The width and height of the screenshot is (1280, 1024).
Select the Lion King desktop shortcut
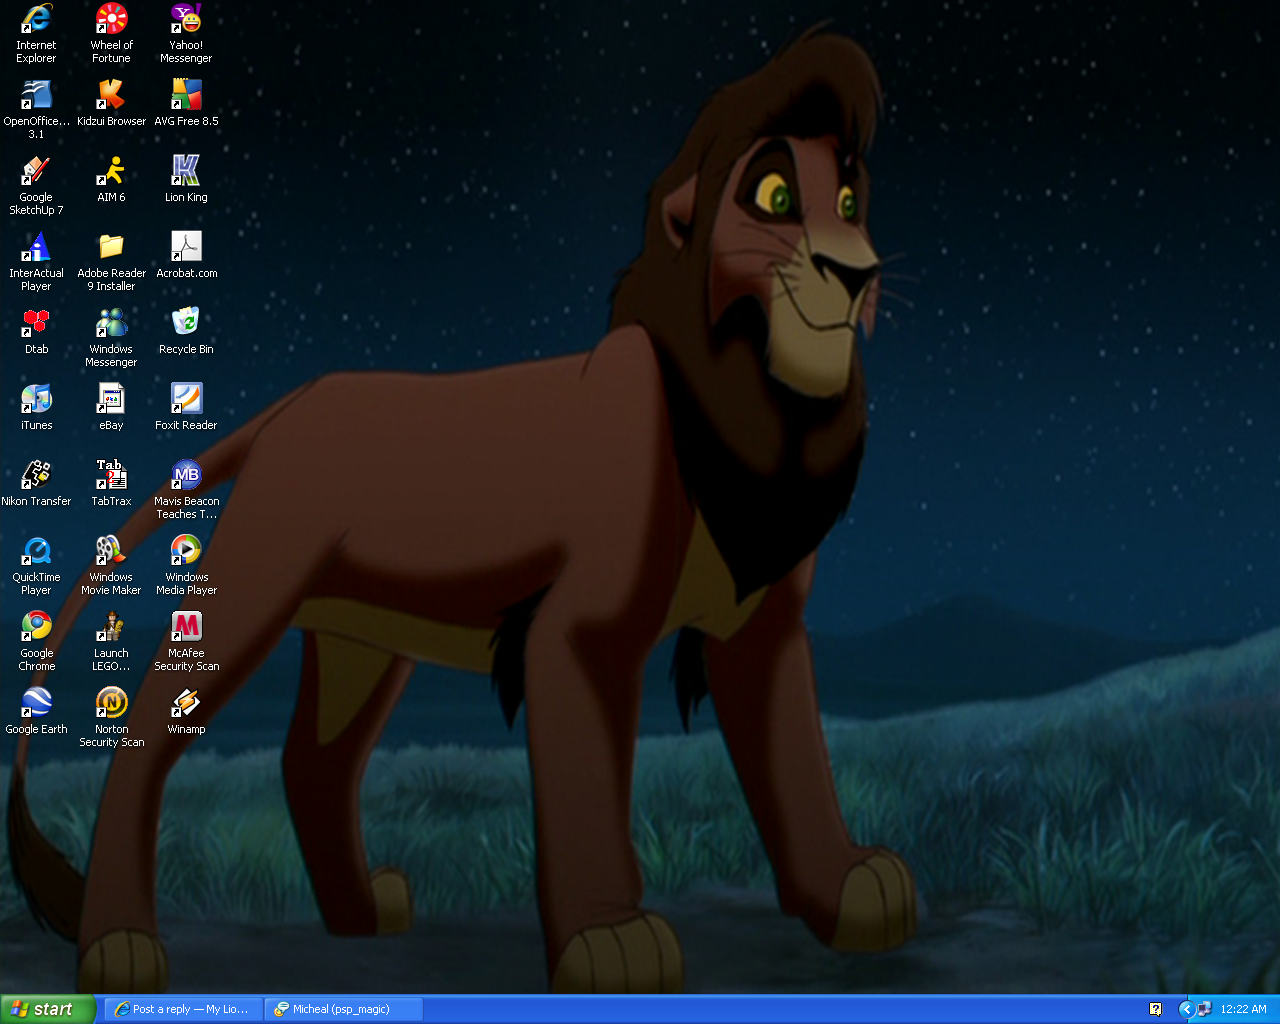pyautogui.click(x=186, y=171)
